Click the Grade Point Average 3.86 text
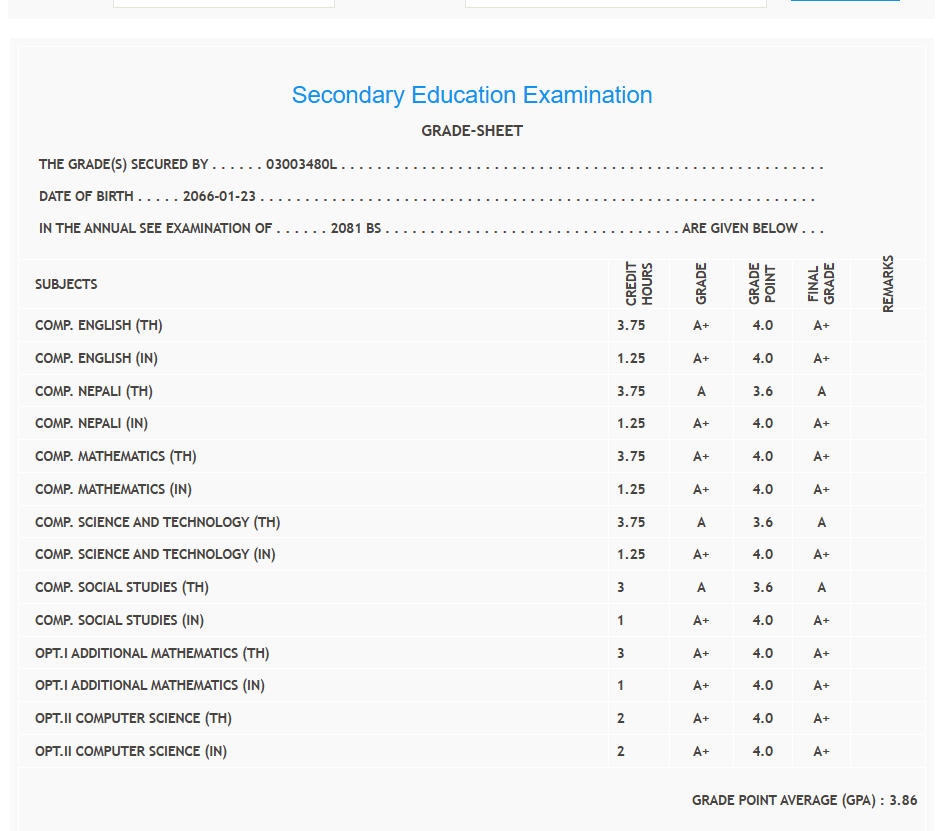 point(804,800)
